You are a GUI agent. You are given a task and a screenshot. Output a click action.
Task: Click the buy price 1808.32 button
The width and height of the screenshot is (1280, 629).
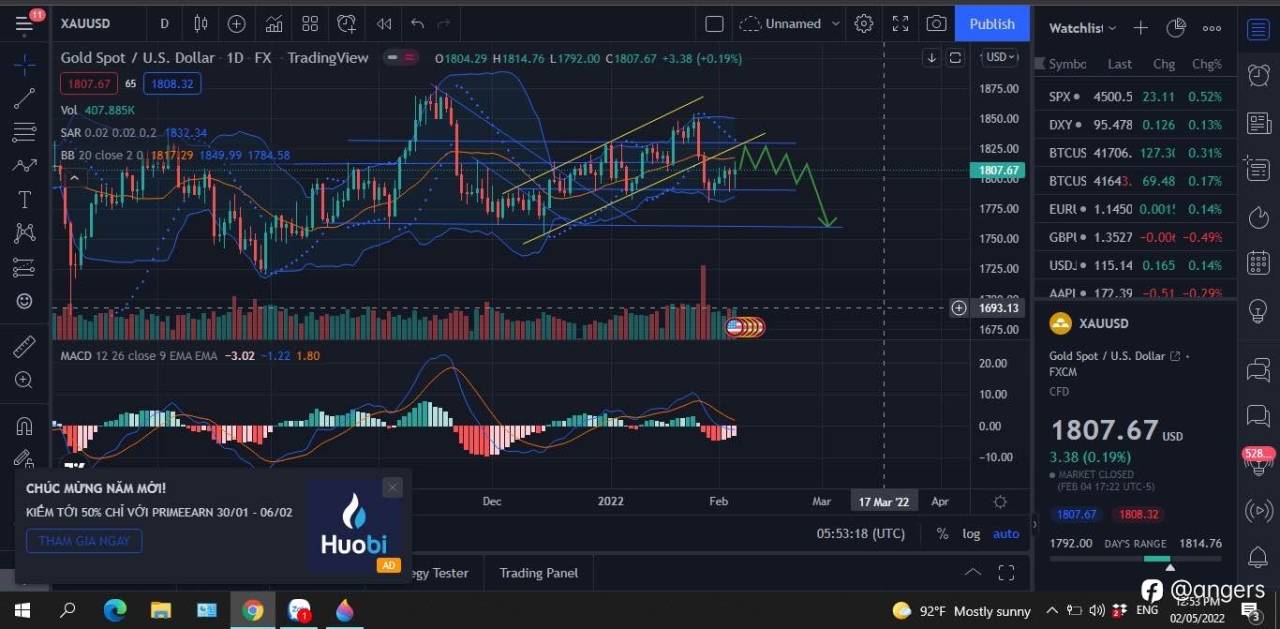[172, 84]
